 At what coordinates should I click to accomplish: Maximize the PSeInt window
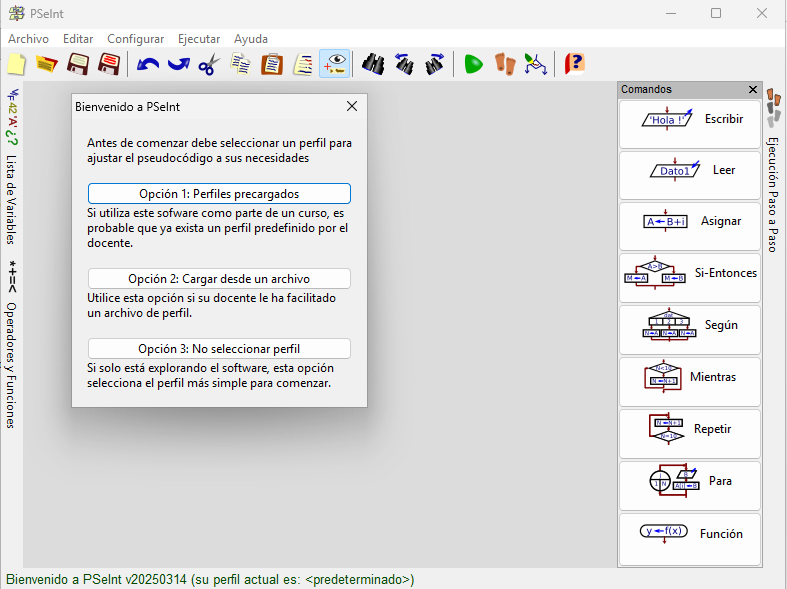(x=716, y=14)
